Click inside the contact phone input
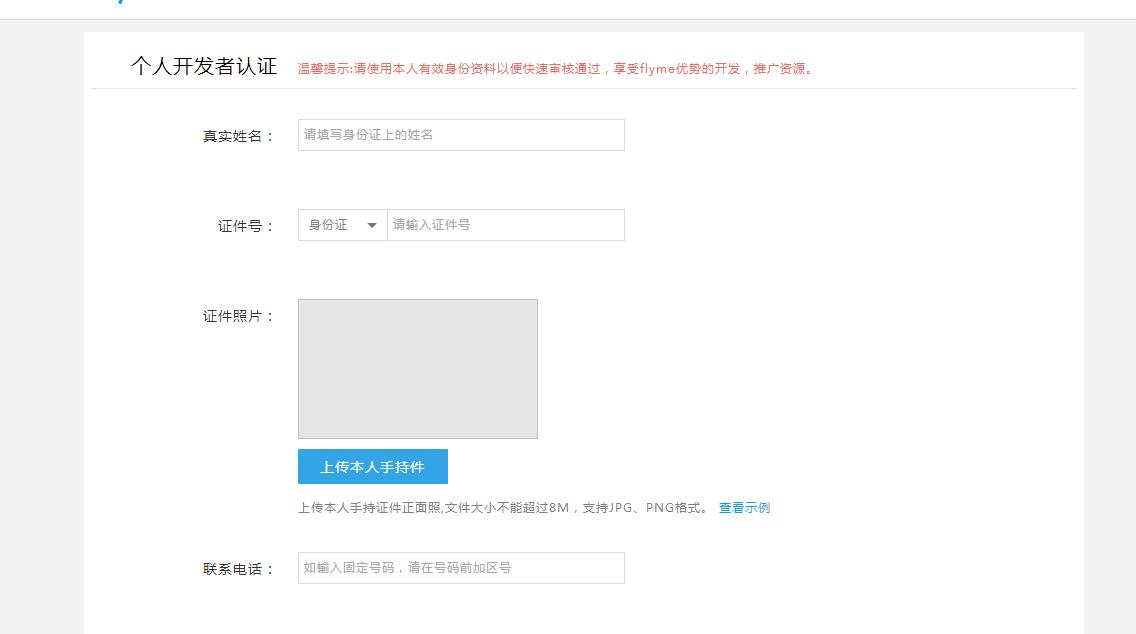Viewport: 1136px width, 634px height. [x=460, y=567]
